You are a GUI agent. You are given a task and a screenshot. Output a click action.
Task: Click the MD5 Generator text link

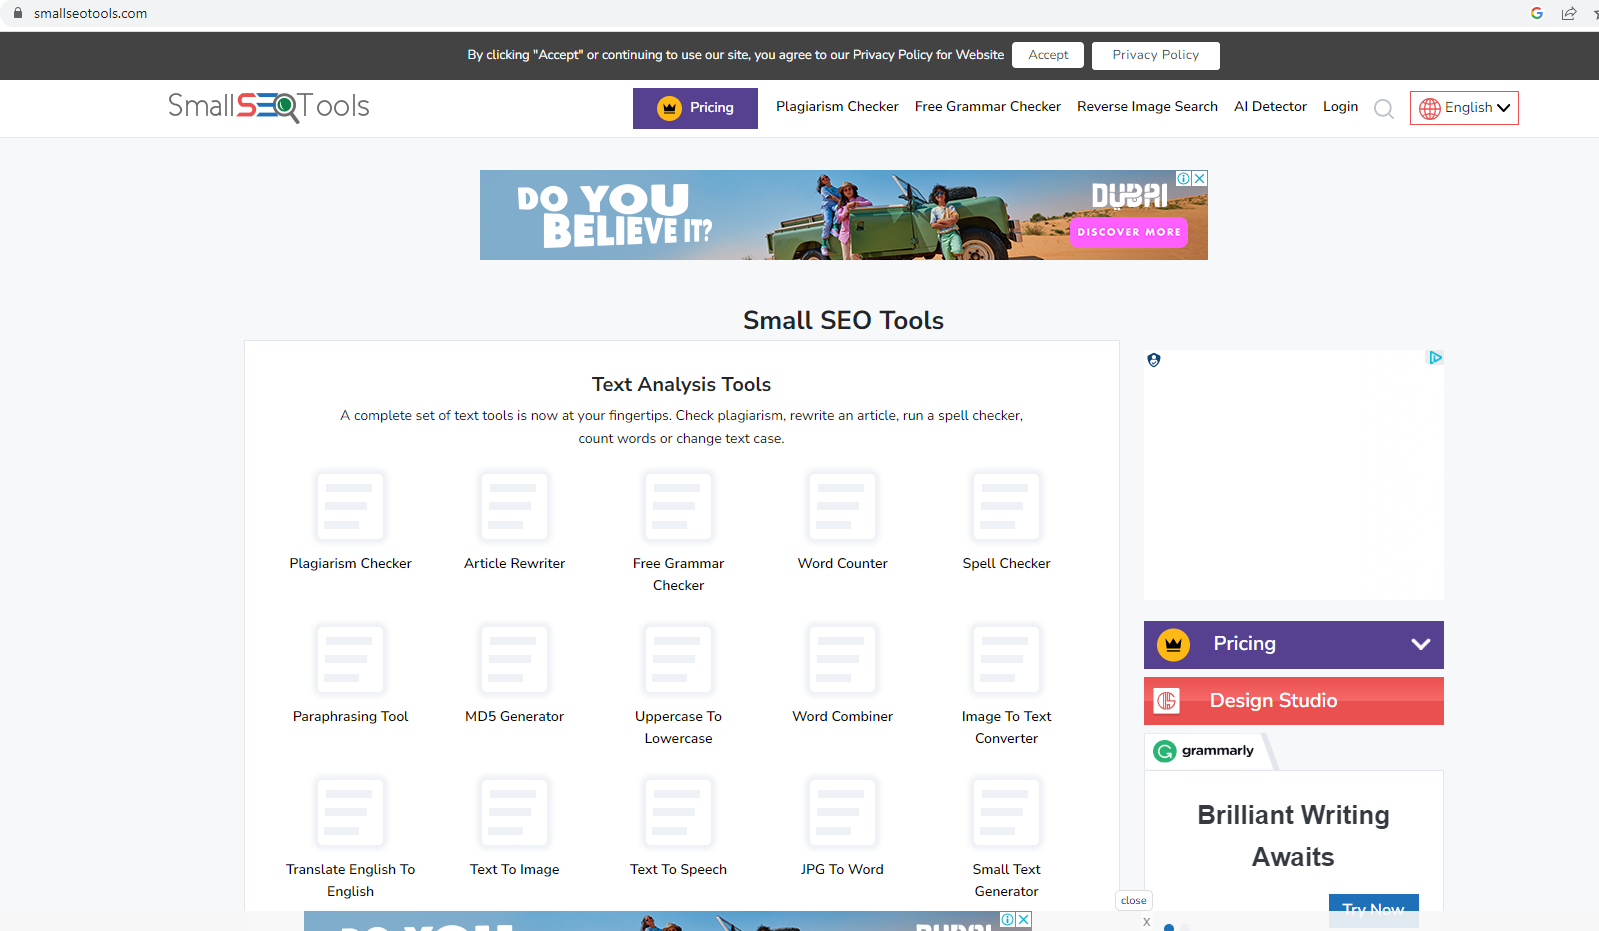[514, 716]
